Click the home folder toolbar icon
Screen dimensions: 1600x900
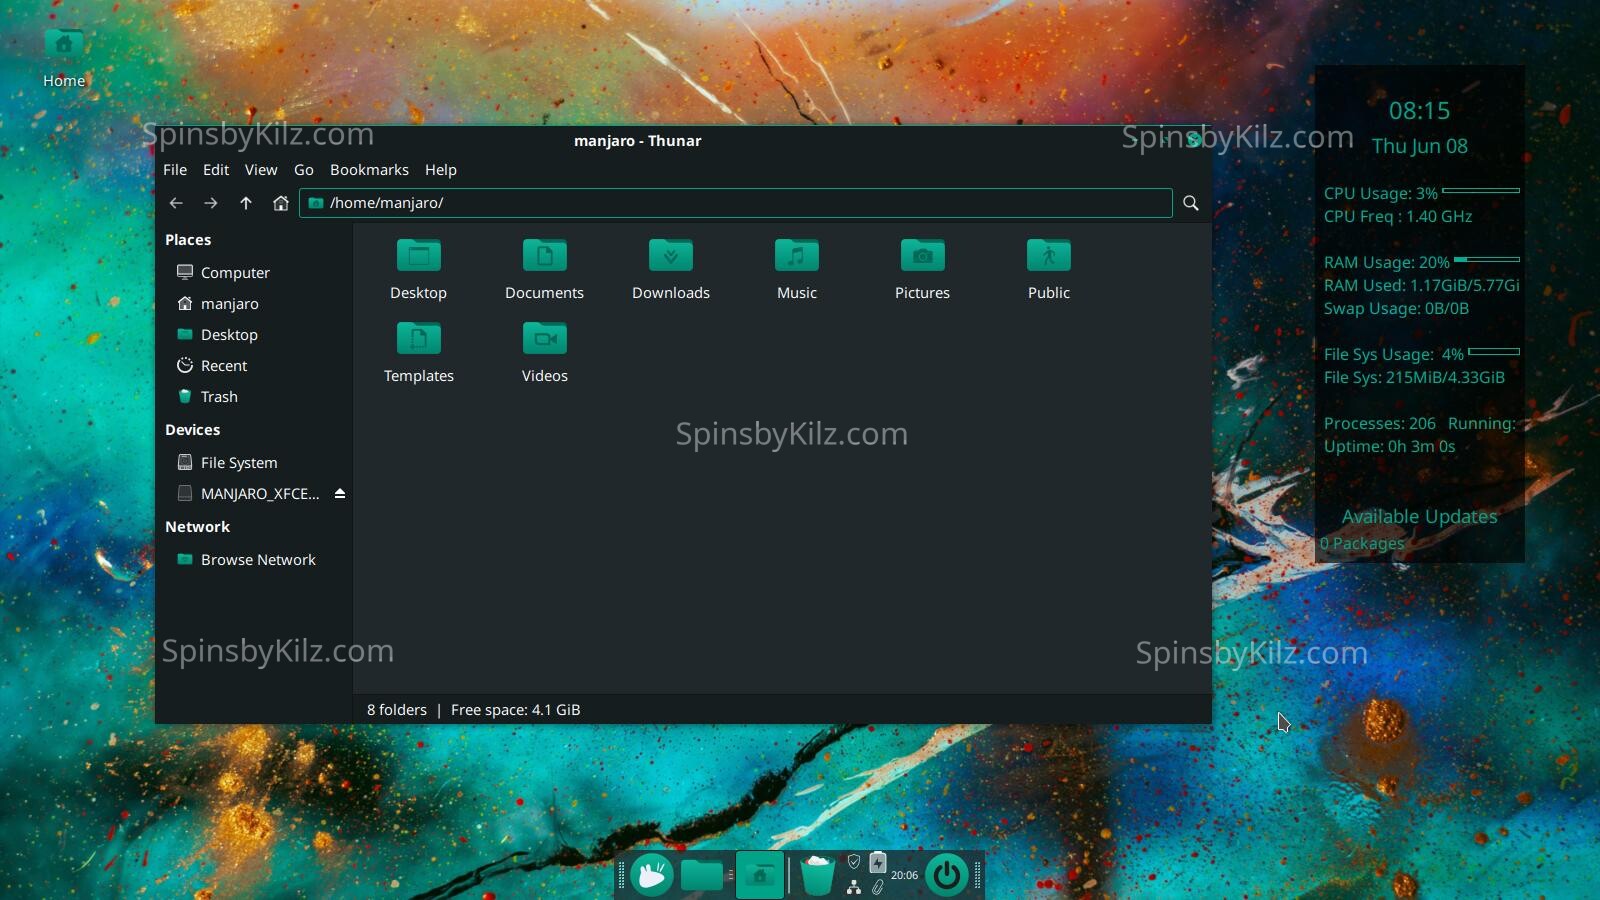[281, 203]
